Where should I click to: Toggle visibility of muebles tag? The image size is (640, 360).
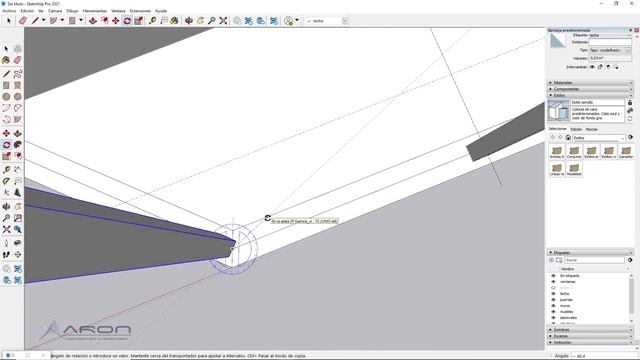pyautogui.click(x=553, y=311)
